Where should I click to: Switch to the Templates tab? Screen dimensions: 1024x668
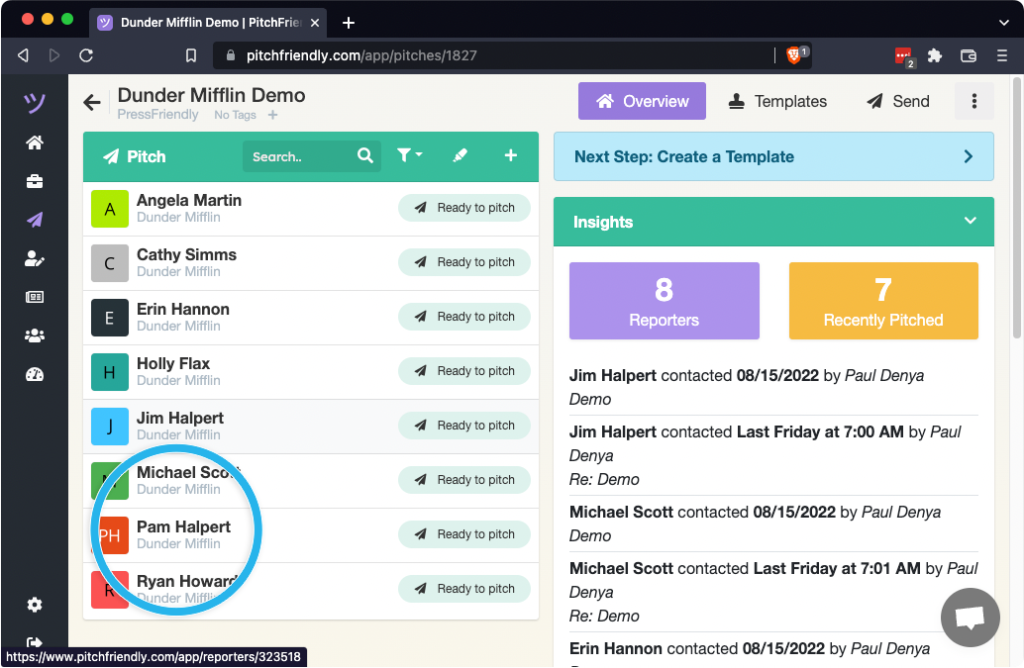point(777,101)
